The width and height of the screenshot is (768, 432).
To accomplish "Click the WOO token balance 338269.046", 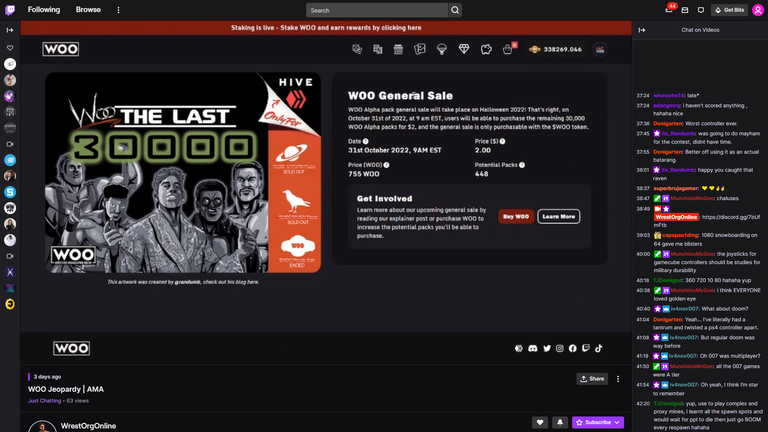I will coord(555,49).
